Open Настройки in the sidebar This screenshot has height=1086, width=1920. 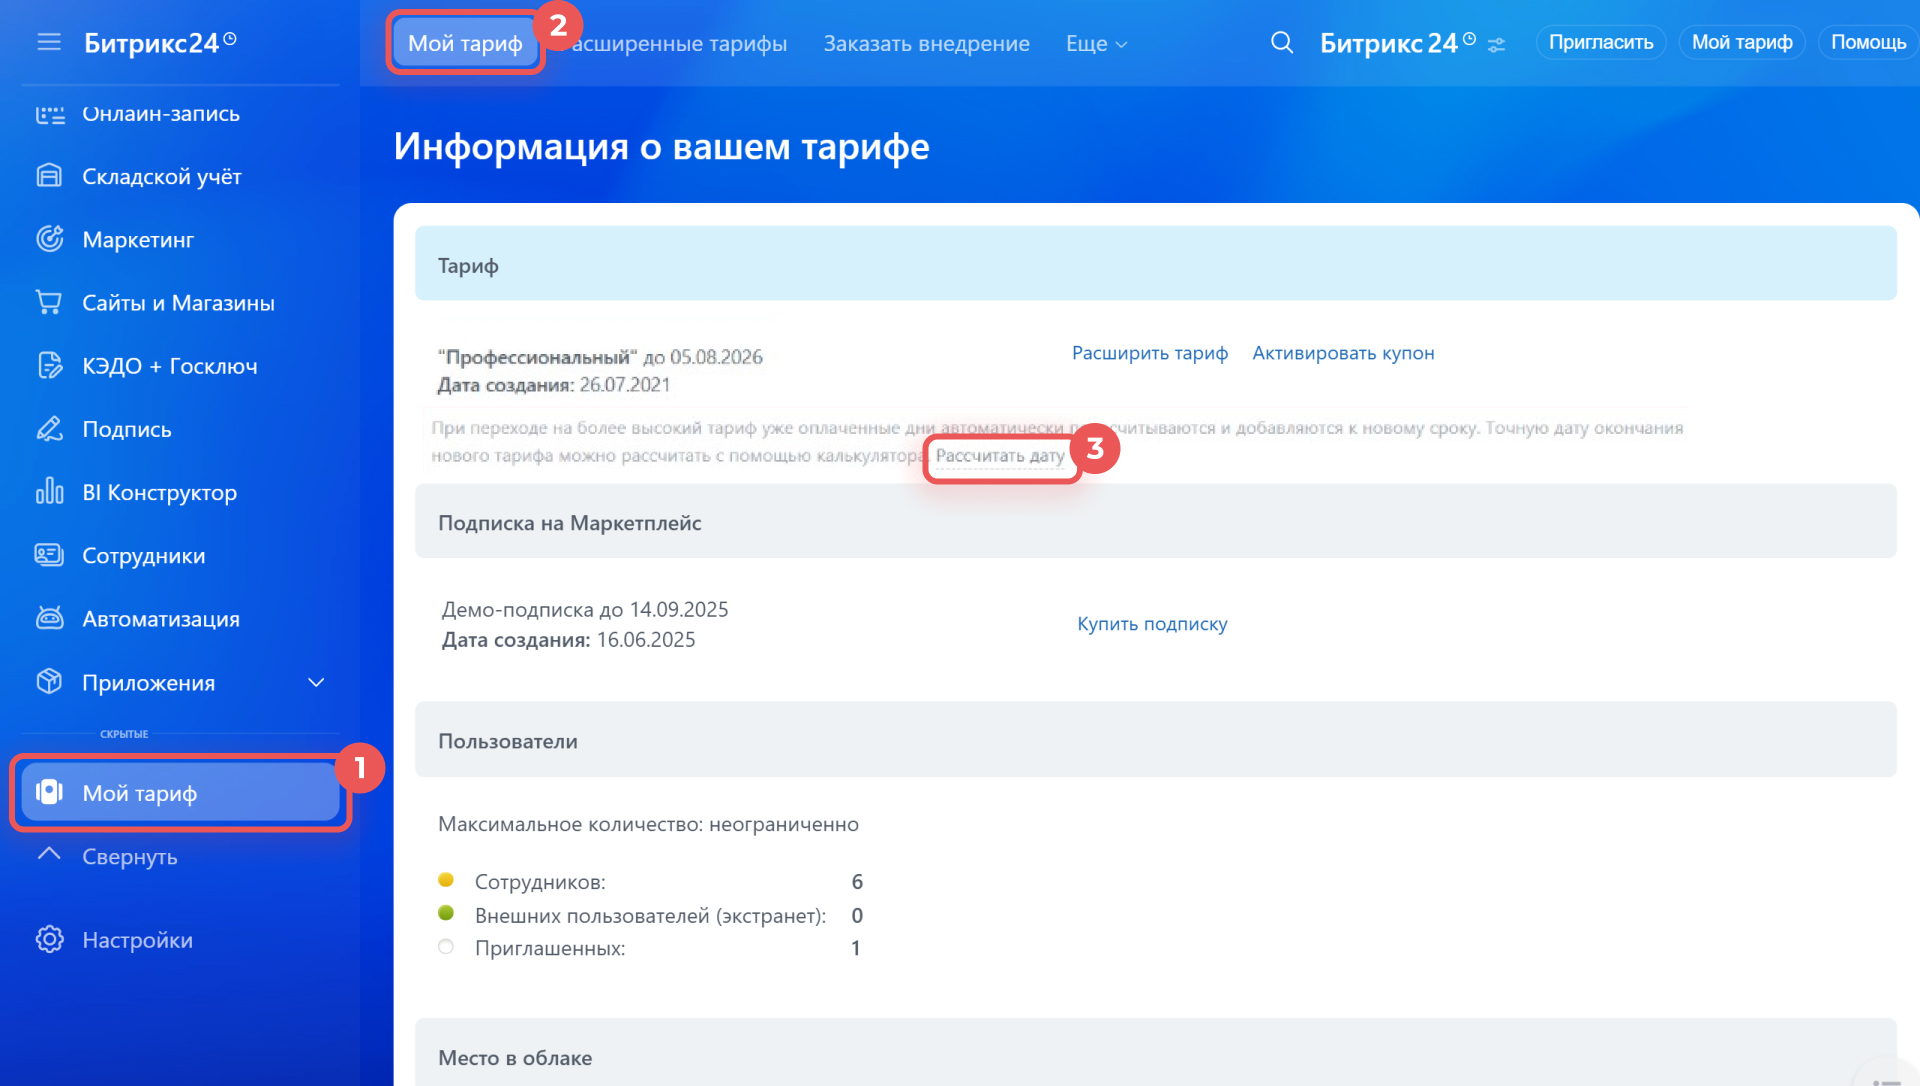(138, 940)
